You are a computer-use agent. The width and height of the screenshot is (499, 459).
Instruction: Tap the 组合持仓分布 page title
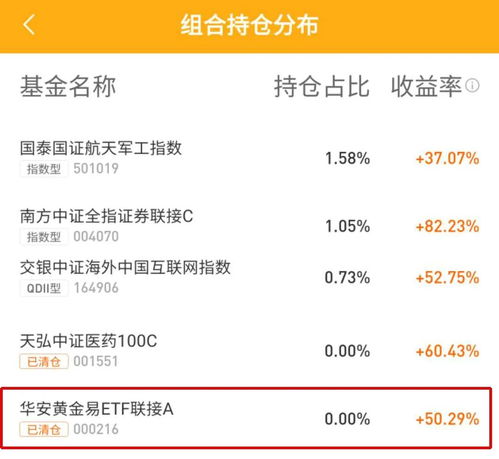249,25
